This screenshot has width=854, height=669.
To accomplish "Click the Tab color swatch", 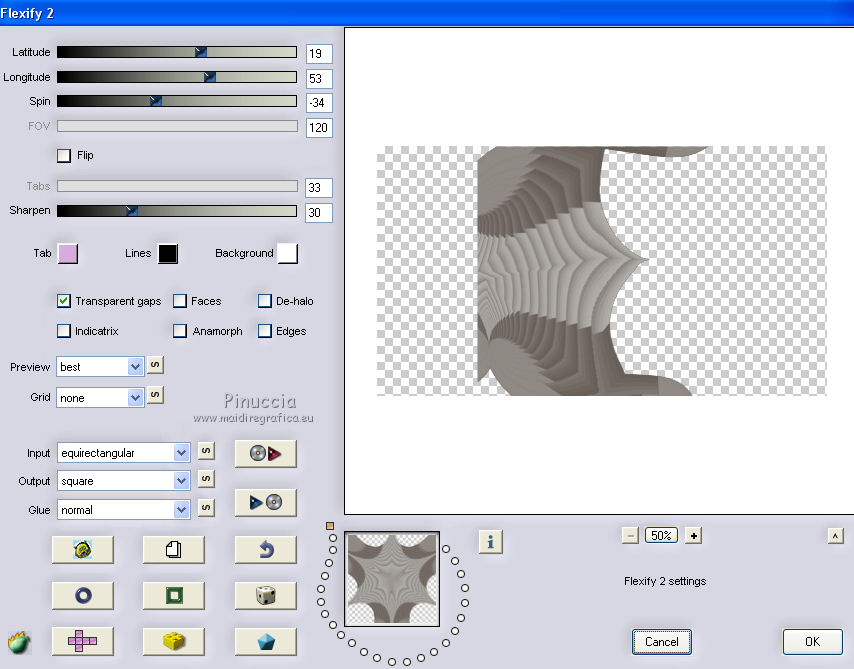I will point(68,254).
